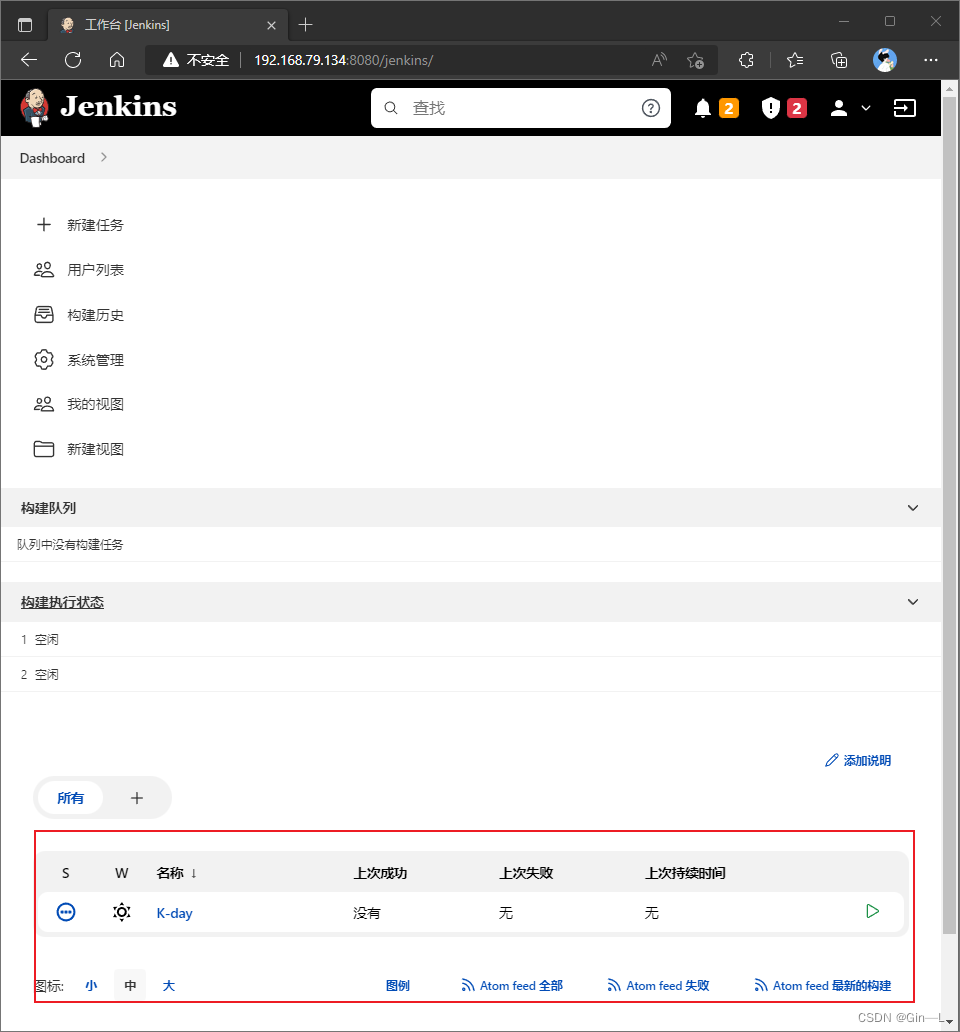This screenshot has width=960, height=1032.
Task: Open search help question mark icon
Action: 651,108
